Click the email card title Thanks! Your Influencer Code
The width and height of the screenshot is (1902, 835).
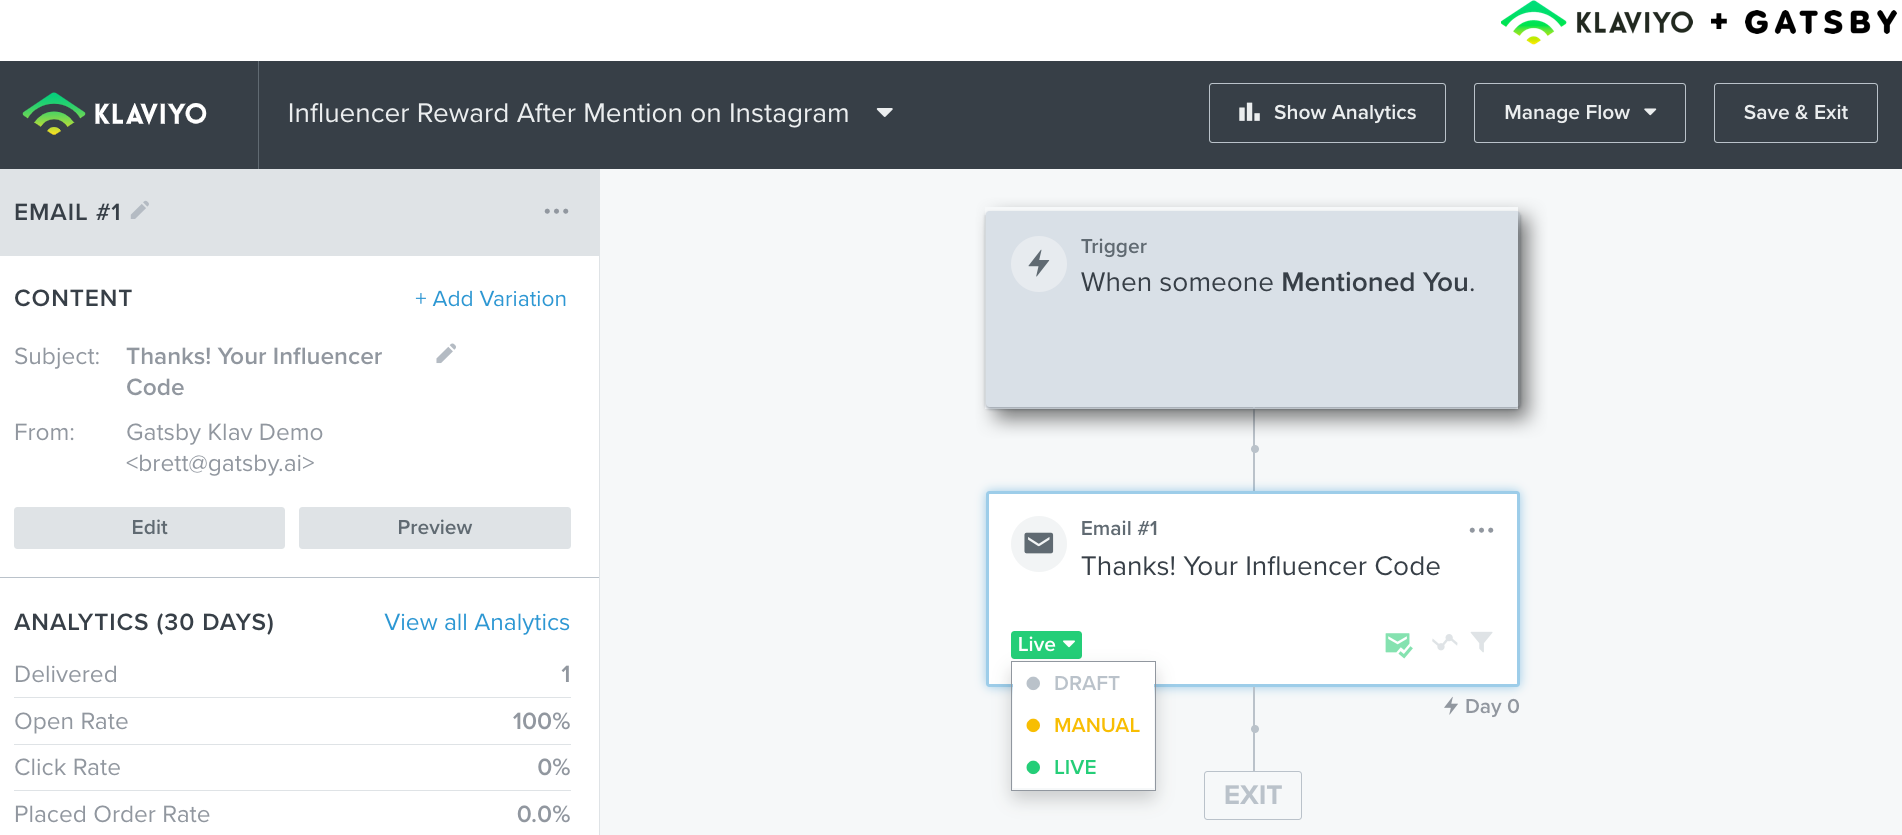(x=1260, y=566)
